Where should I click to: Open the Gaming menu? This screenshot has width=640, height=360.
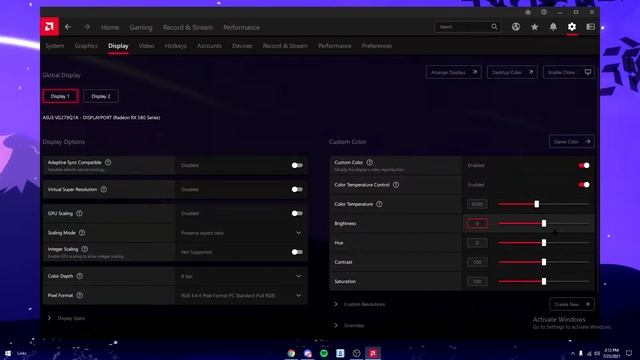click(141, 27)
